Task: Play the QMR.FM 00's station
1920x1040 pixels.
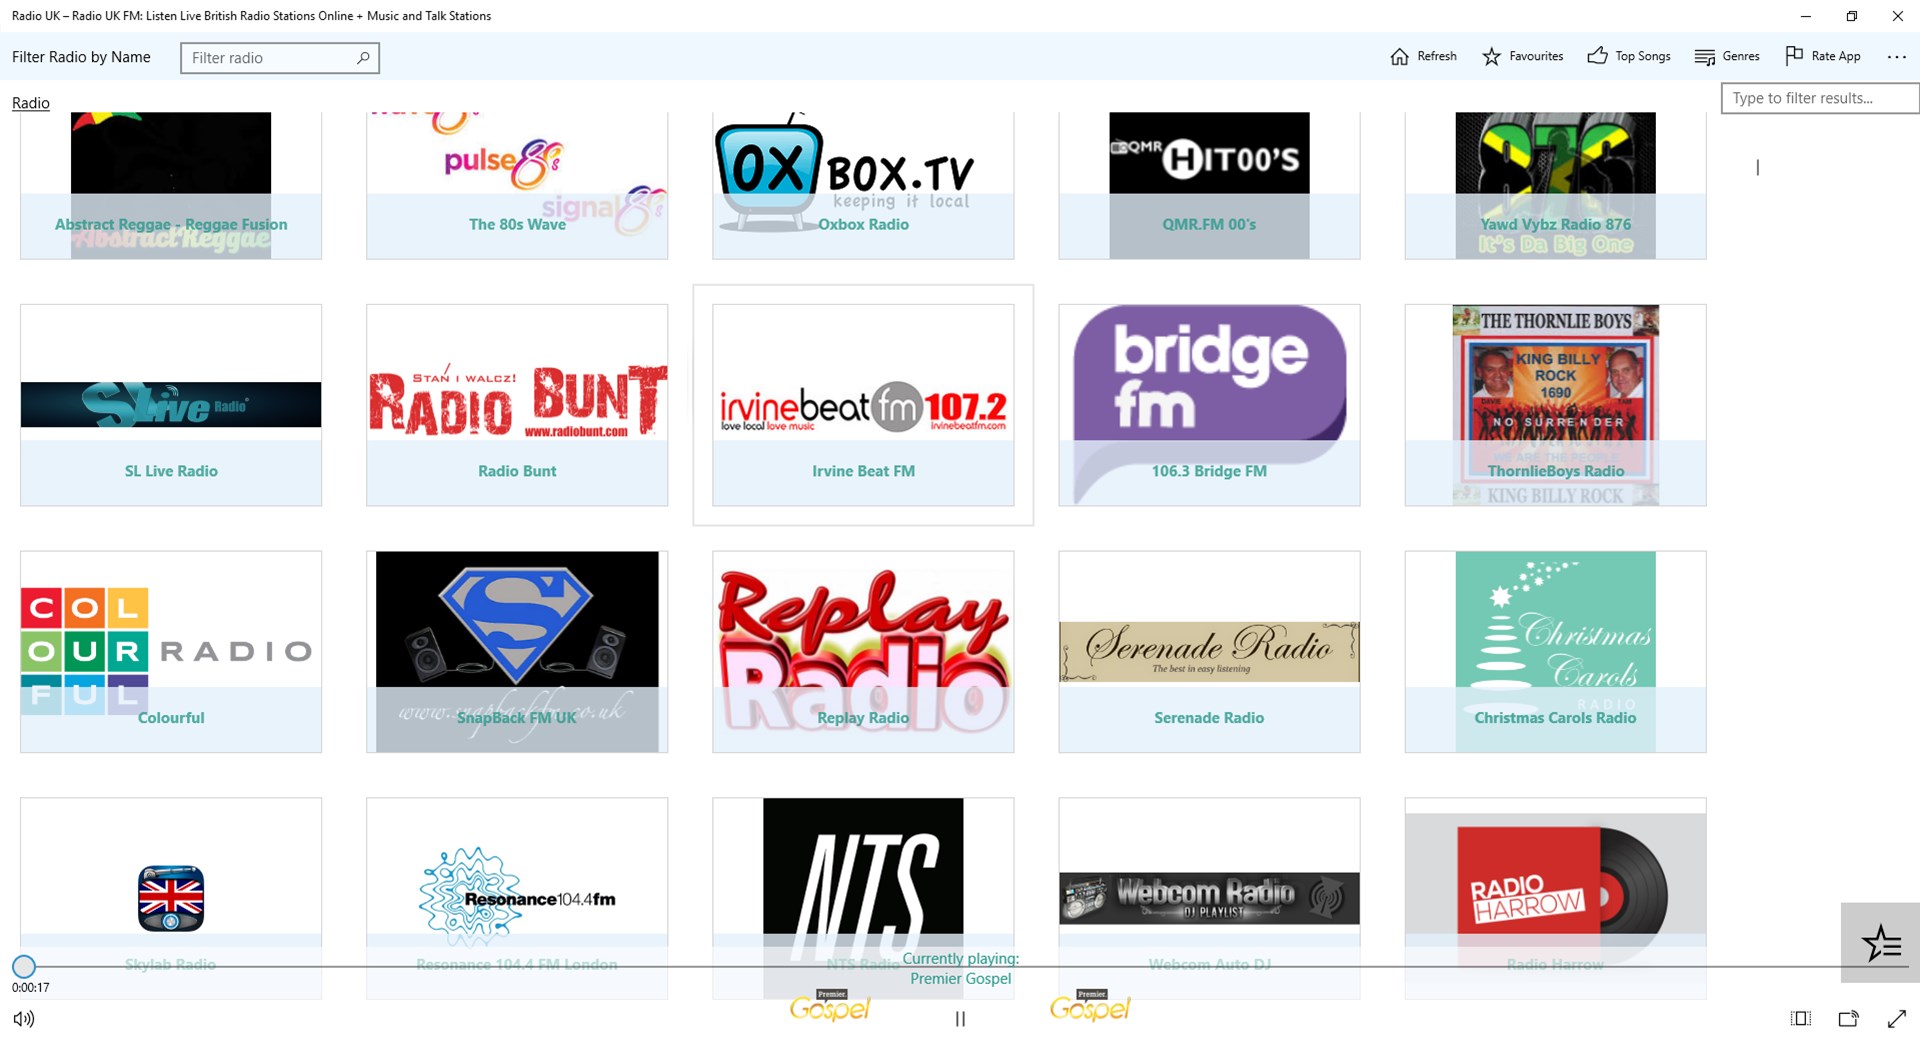Action: (1209, 185)
